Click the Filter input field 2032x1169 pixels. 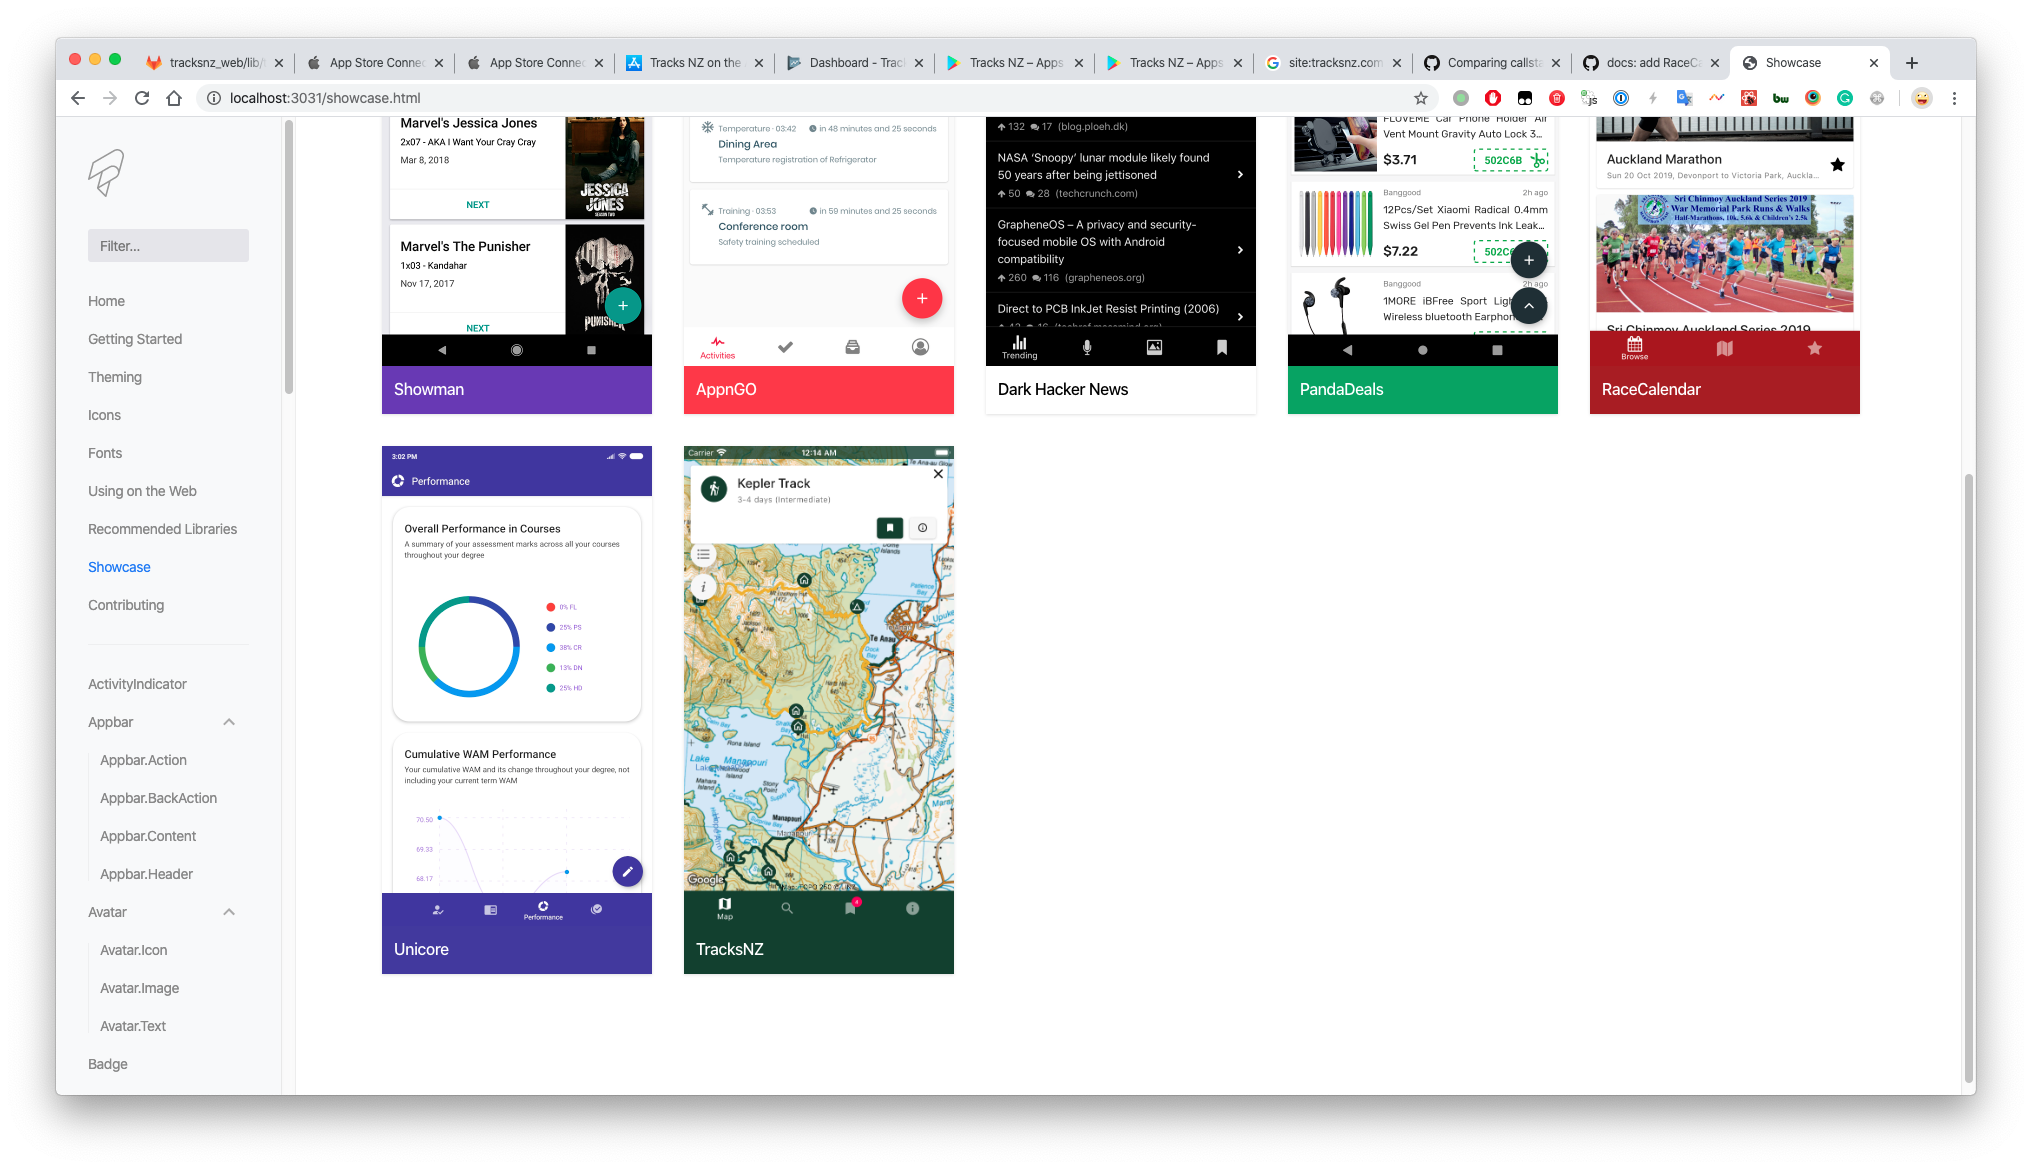tap(168, 246)
